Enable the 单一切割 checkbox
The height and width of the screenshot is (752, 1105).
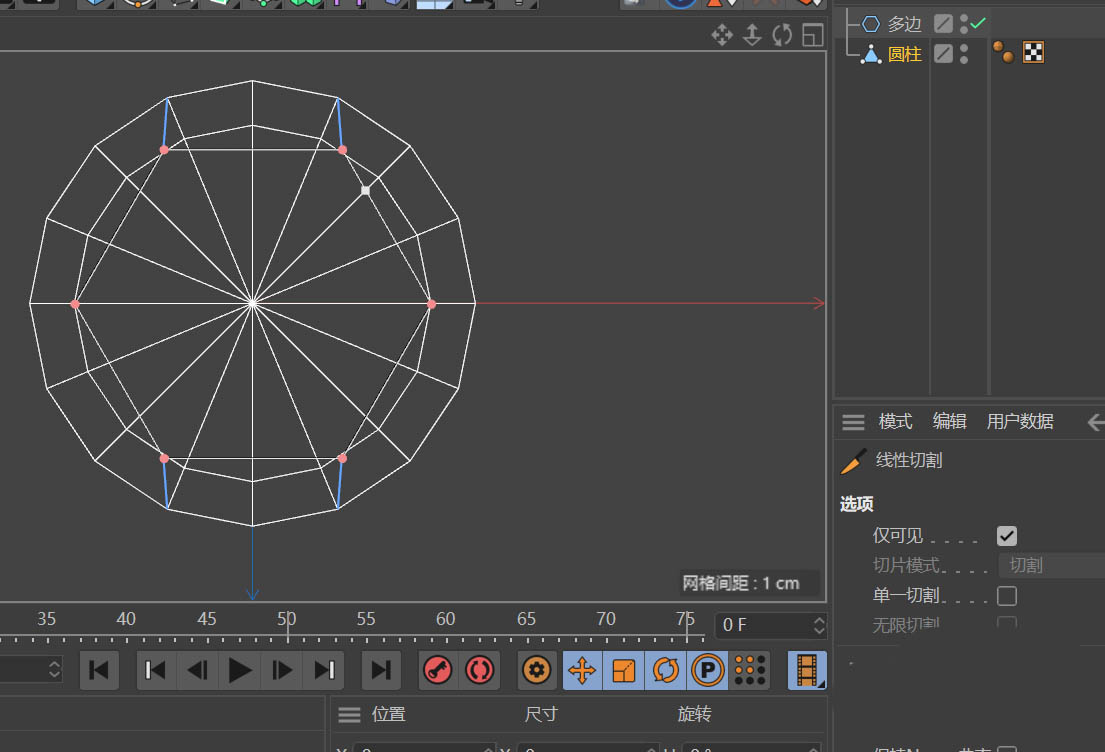(1007, 596)
